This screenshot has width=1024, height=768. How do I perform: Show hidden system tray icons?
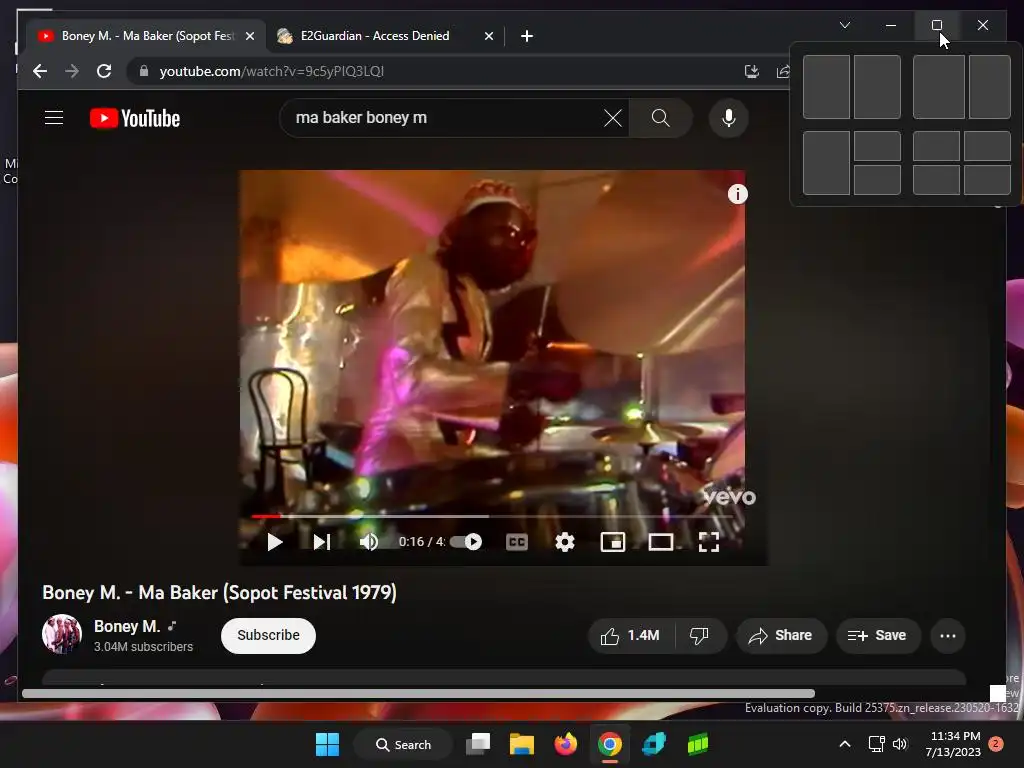[x=844, y=744]
